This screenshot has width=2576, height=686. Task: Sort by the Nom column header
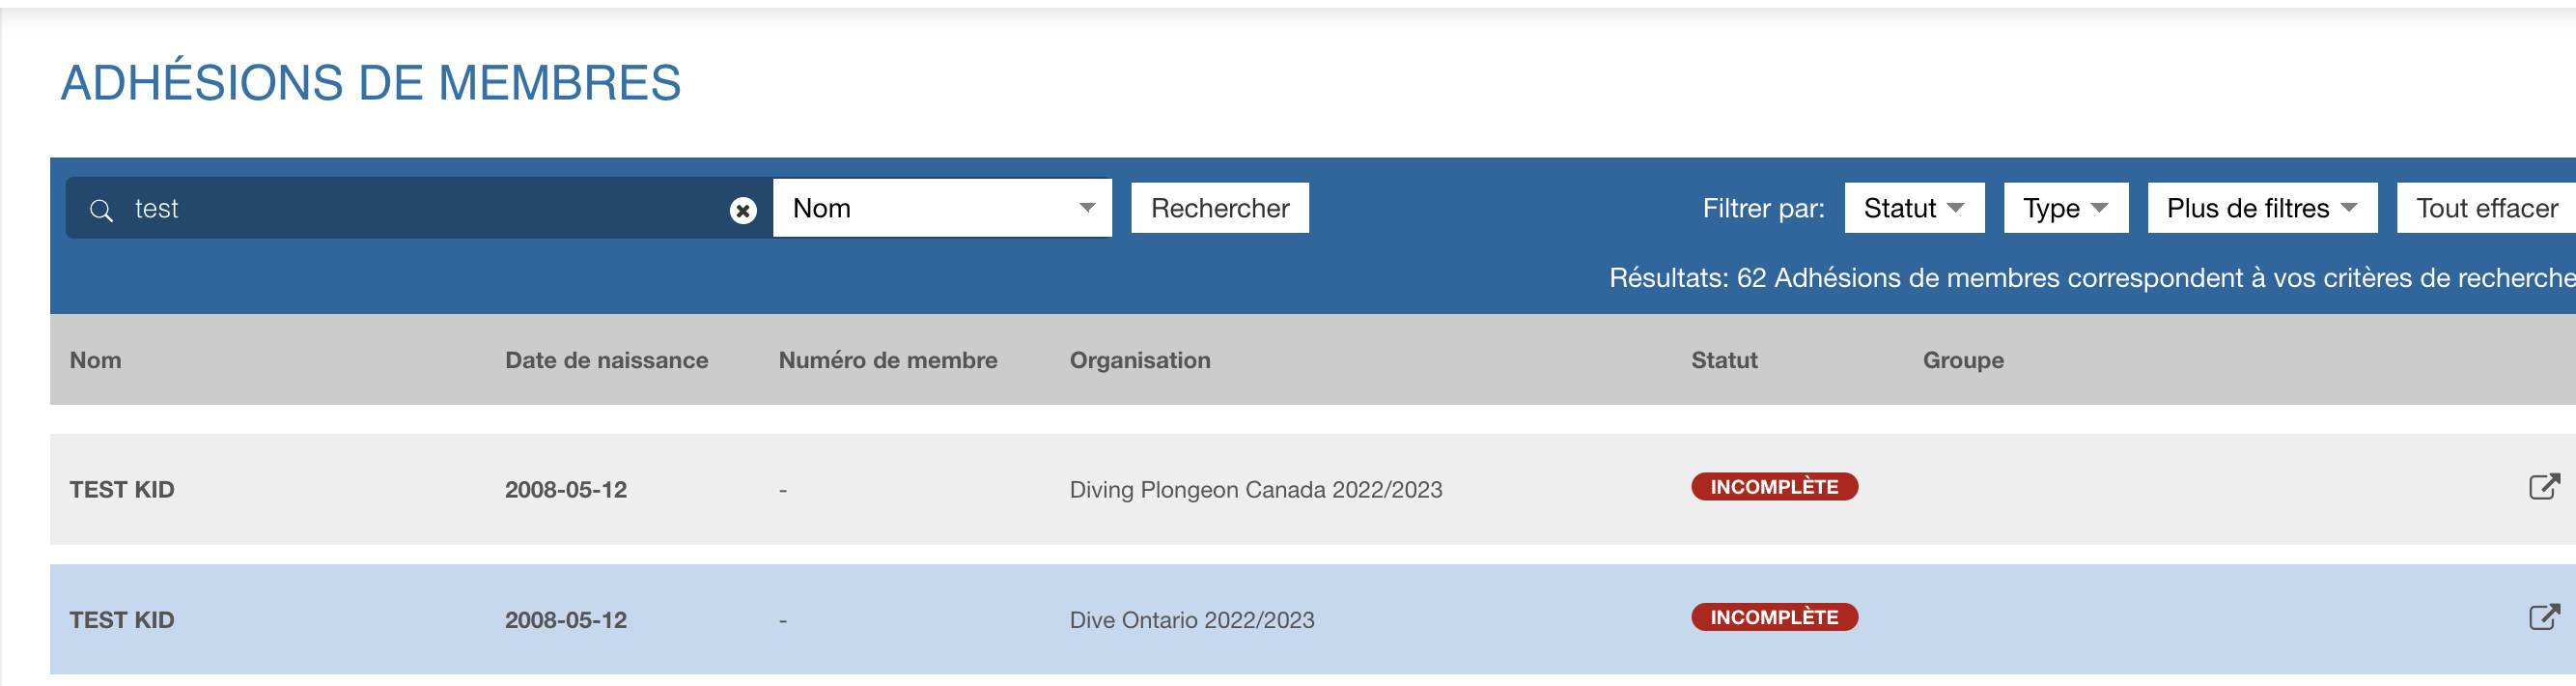96,360
